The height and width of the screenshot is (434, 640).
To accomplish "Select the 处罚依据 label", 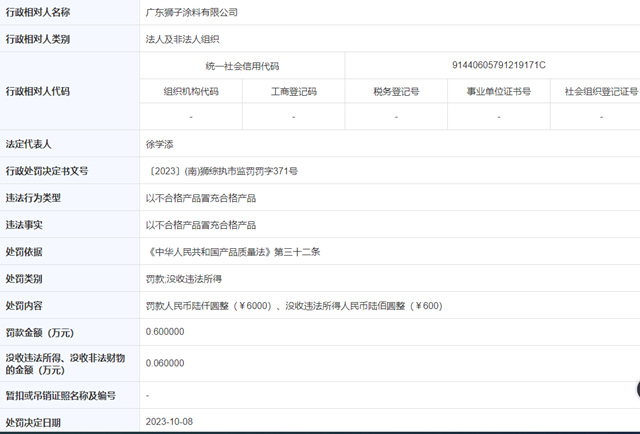I will point(24,252).
